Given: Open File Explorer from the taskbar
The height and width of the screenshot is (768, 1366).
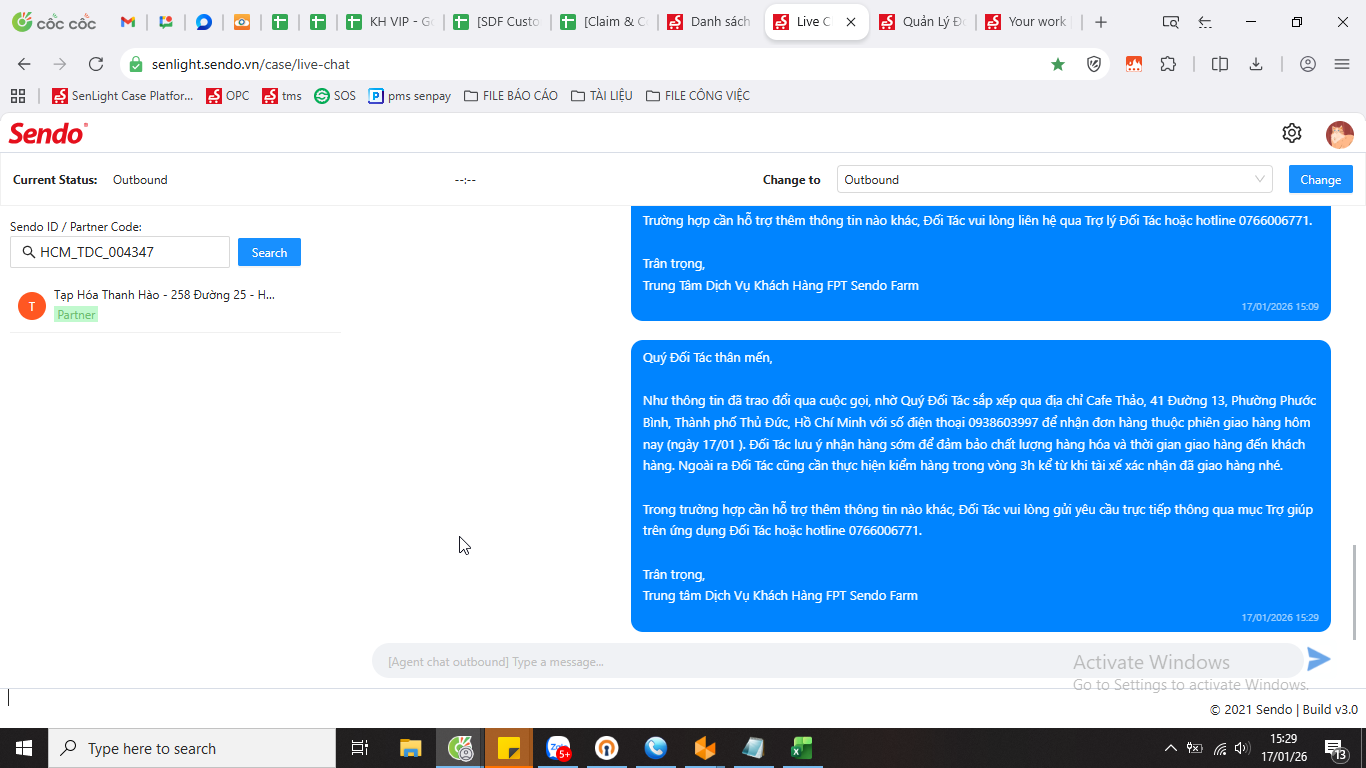Looking at the screenshot, I should tap(410, 748).
